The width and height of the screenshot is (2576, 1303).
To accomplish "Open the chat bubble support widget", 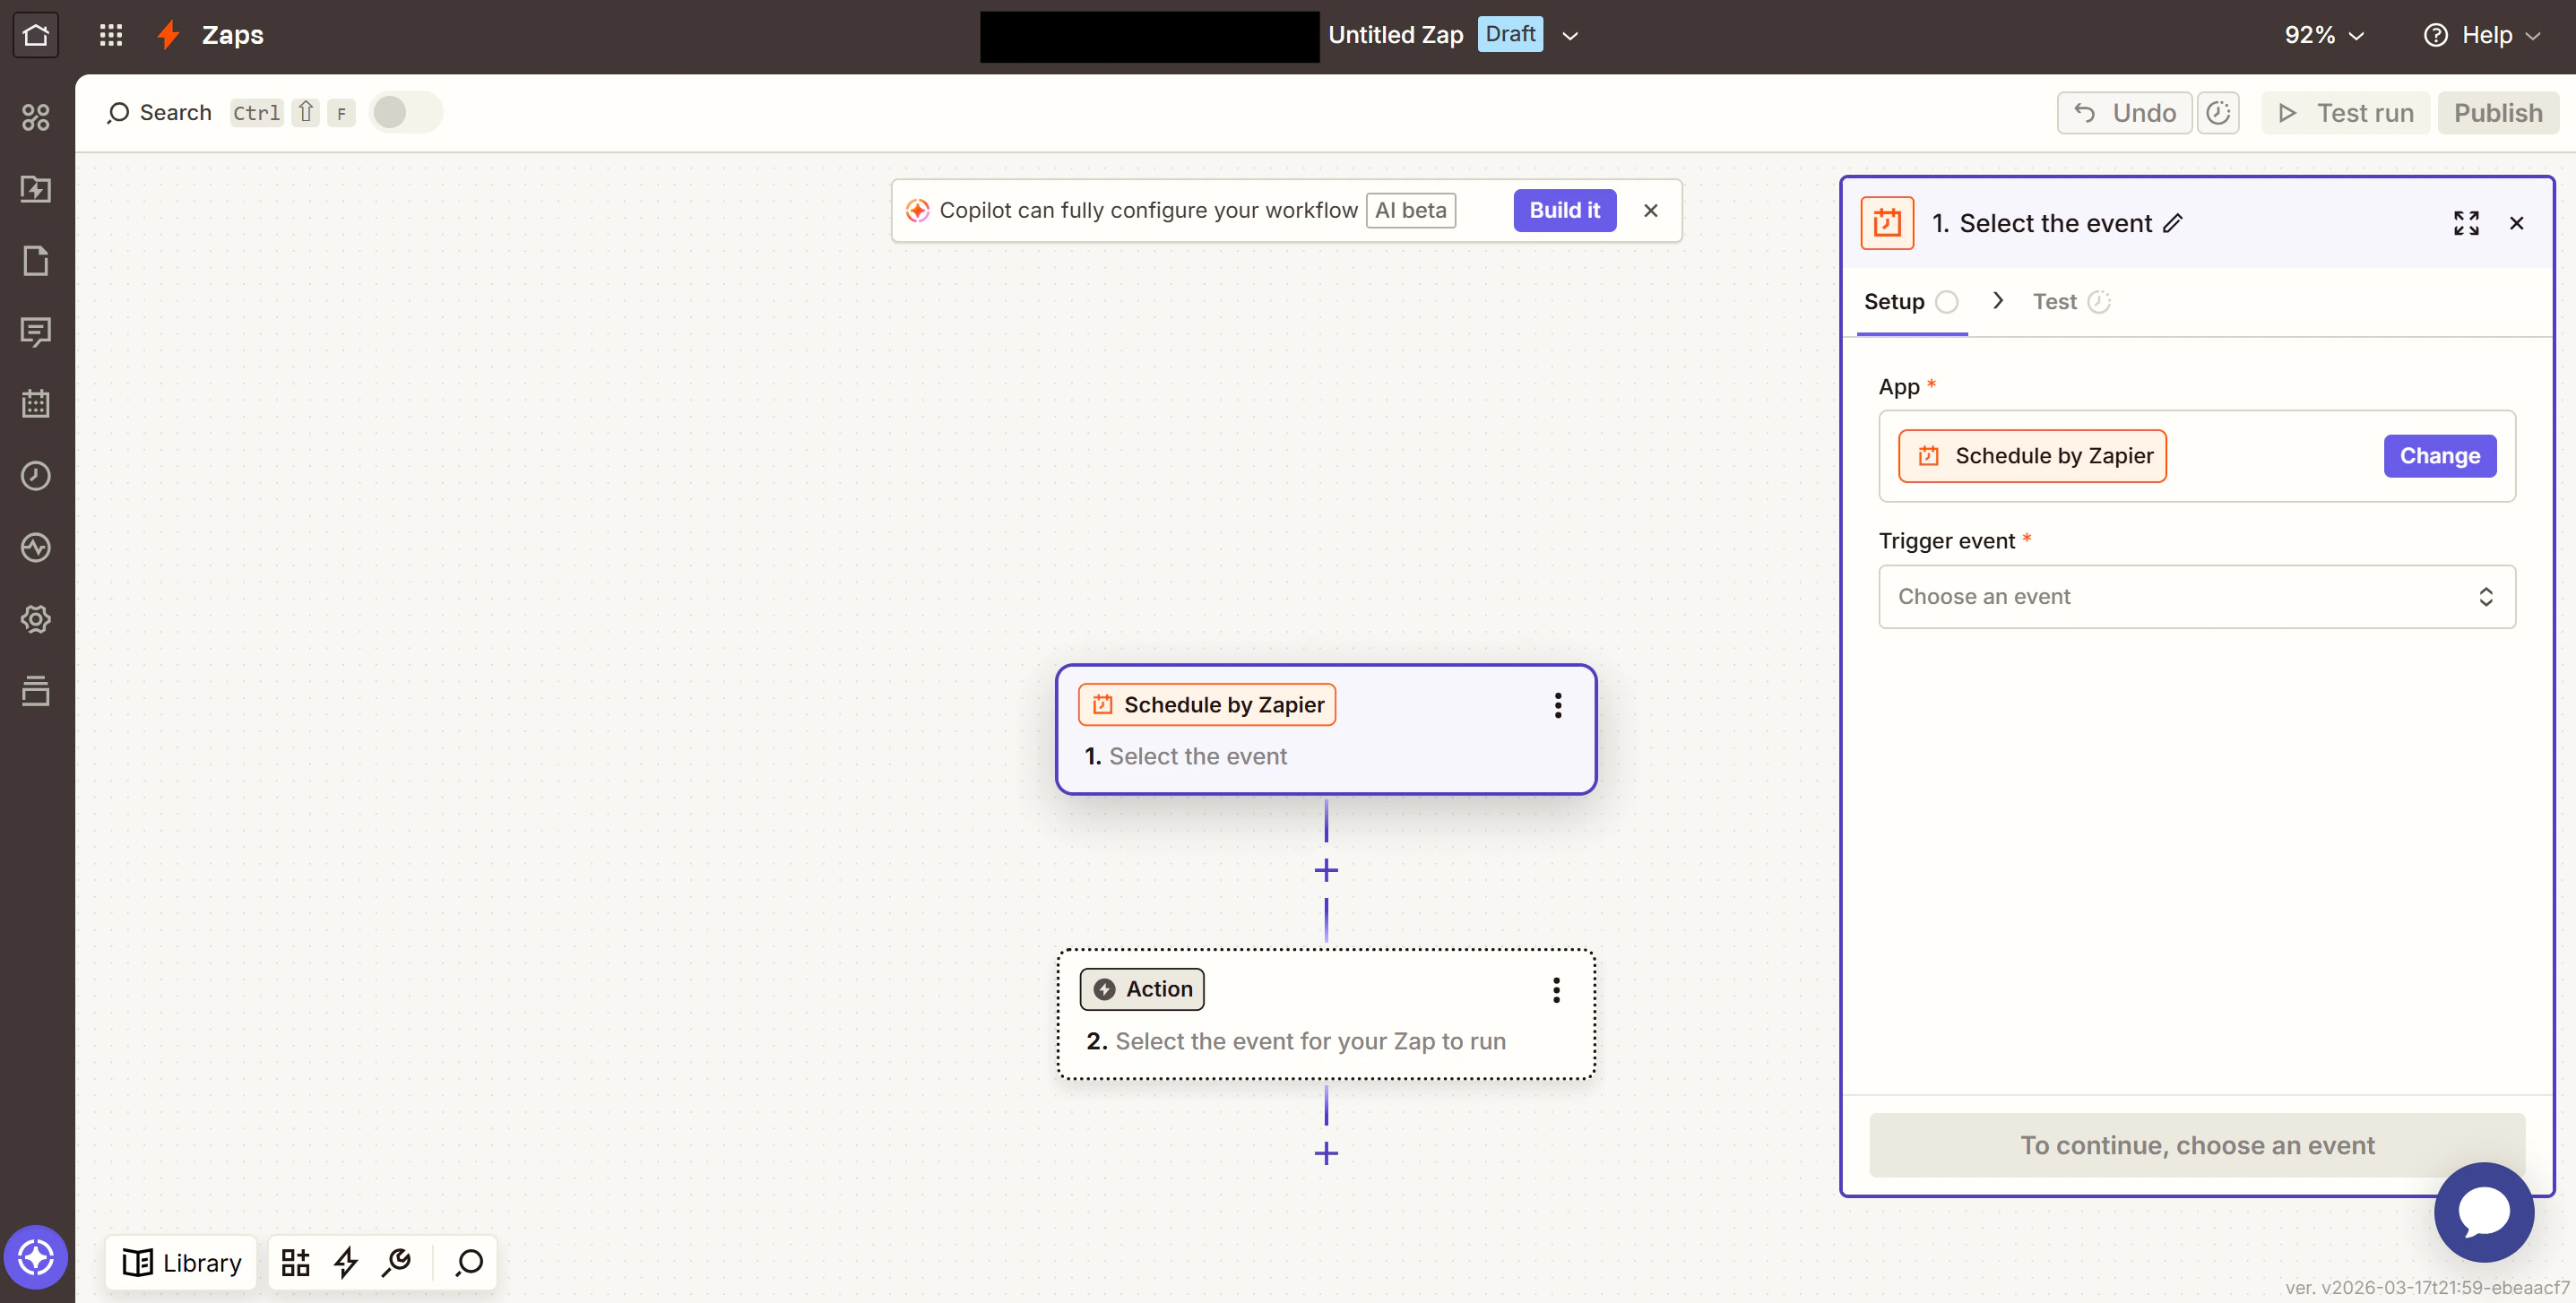I will 2483,1212.
